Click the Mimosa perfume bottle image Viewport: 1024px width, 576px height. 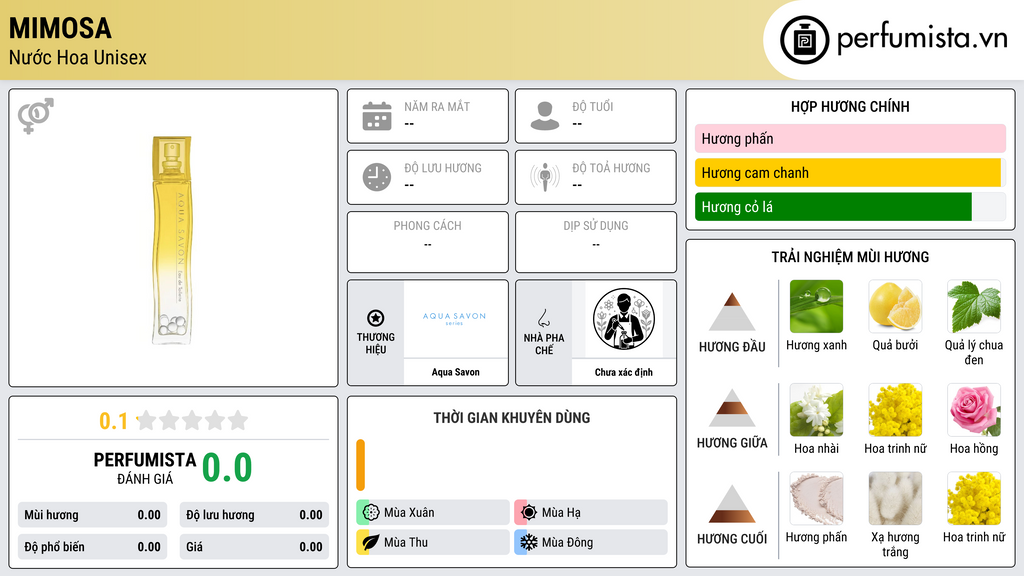click(x=172, y=240)
